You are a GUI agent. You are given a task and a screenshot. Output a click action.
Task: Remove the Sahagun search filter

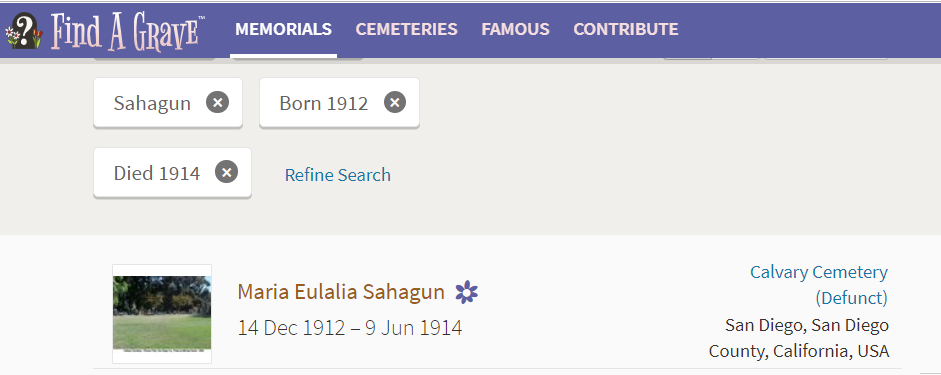217,103
